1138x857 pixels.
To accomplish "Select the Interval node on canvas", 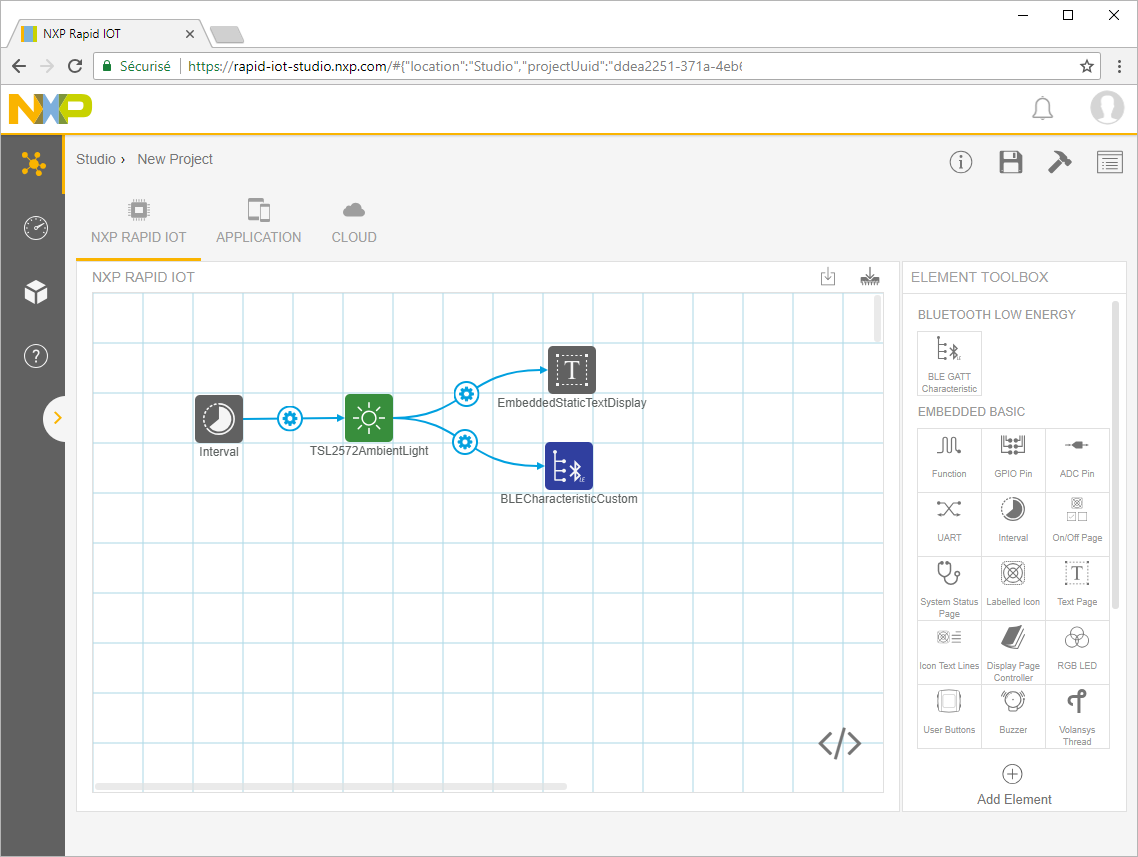I will click(x=218, y=418).
